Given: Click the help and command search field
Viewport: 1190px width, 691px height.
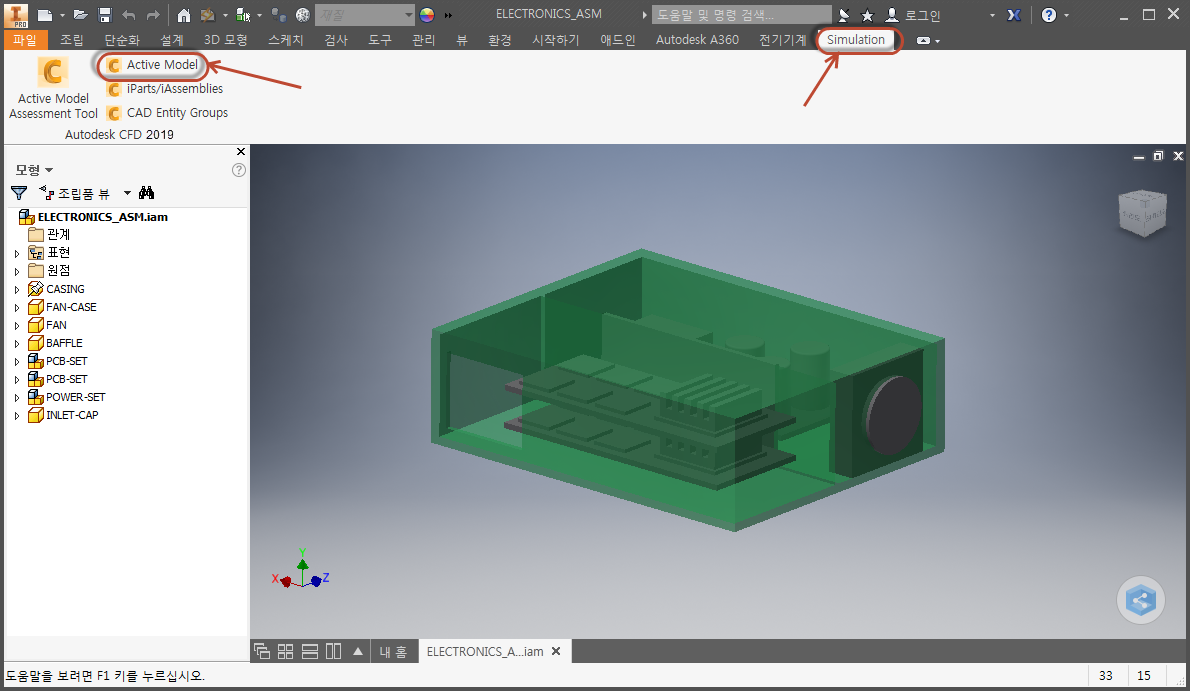Looking at the screenshot, I should tap(741, 15).
